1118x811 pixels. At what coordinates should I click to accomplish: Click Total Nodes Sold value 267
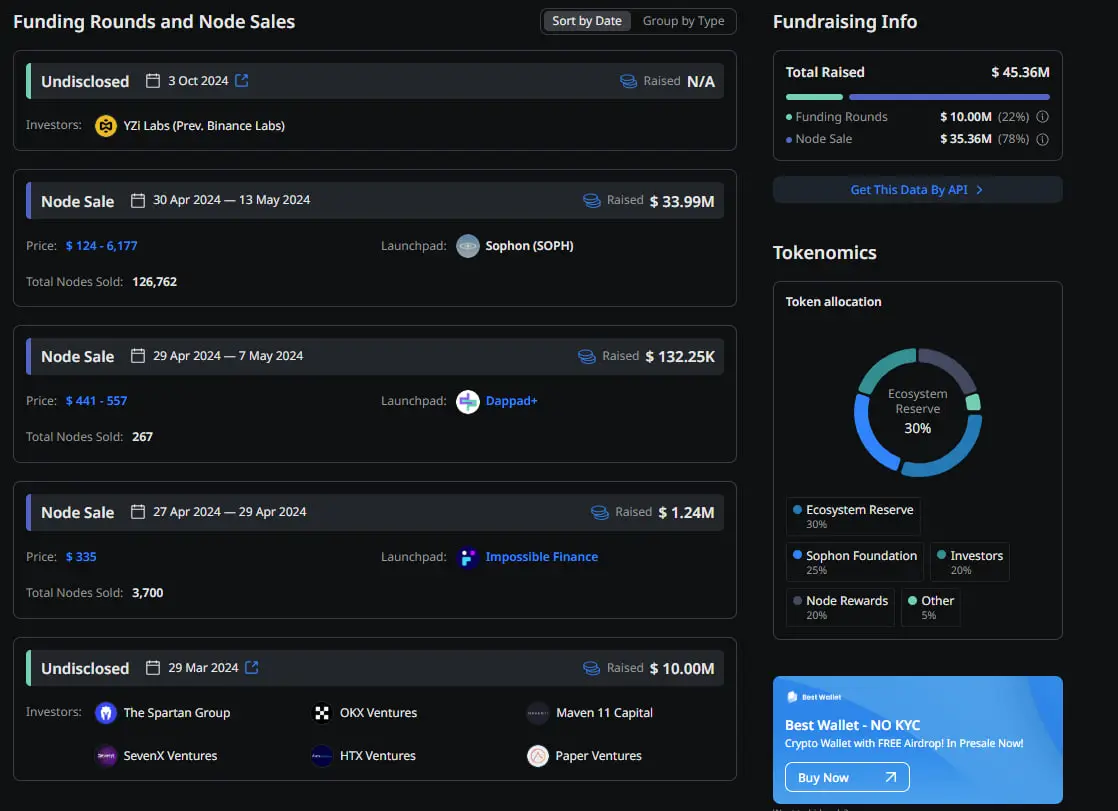pos(143,437)
